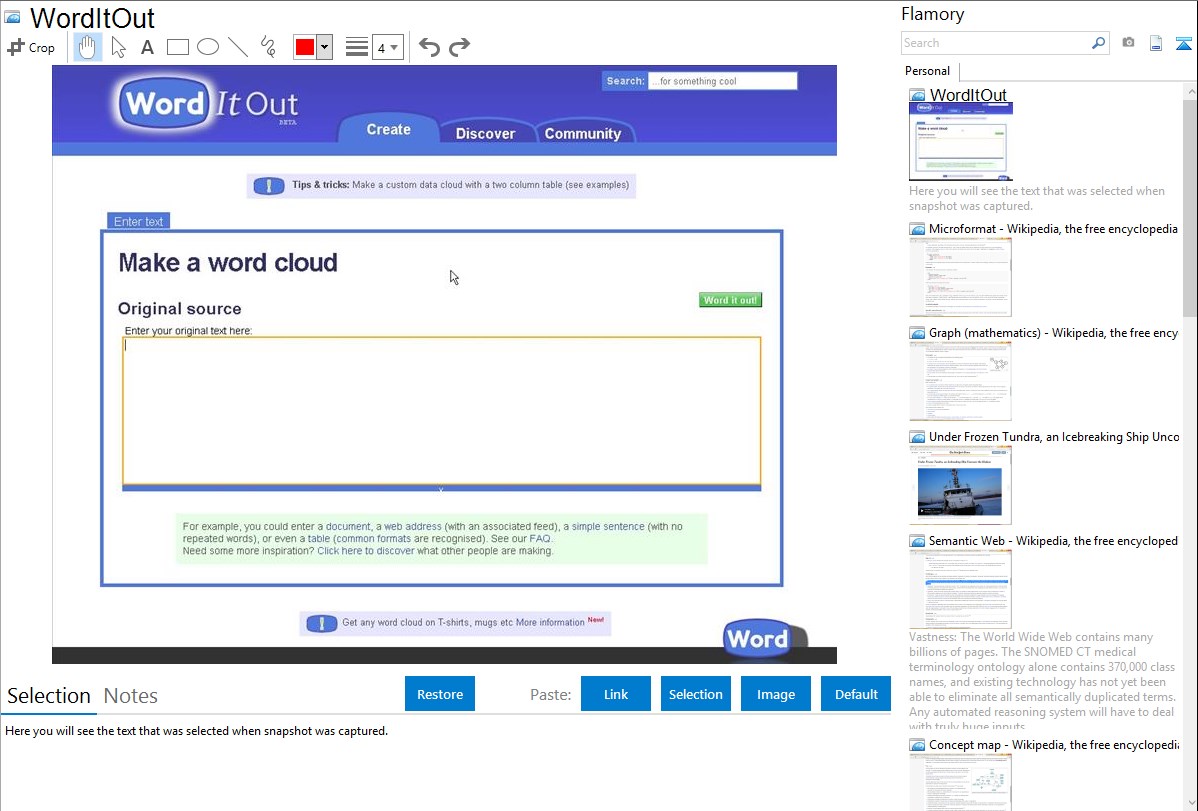The width and height of the screenshot is (1198, 811).
Task: Click the Restore button
Action: tap(440, 694)
